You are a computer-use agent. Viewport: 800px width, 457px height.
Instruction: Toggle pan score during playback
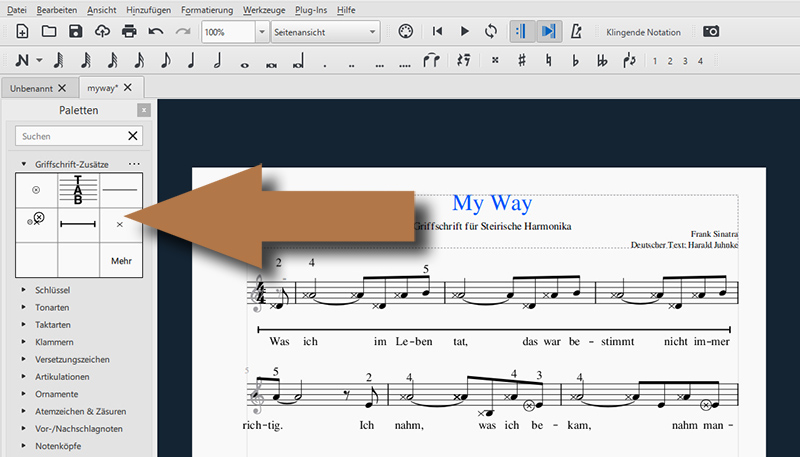(549, 32)
